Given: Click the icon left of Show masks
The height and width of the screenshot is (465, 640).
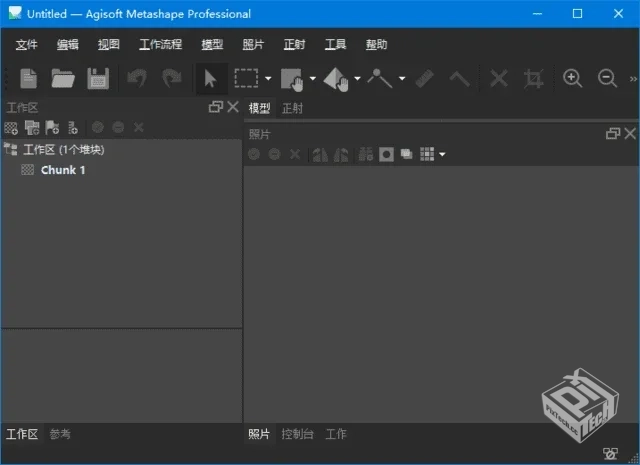Looking at the screenshot, I should click(x=366, y=154).
